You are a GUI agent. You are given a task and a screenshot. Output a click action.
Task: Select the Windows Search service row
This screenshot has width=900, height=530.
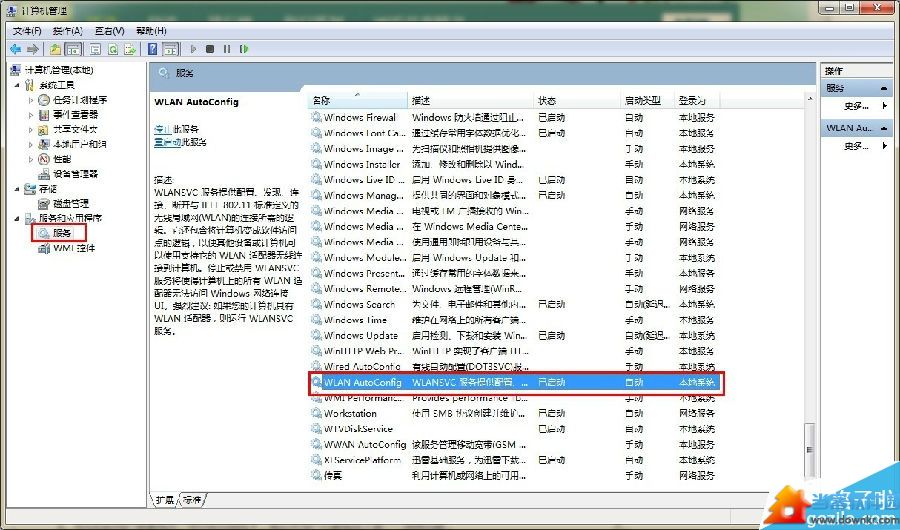click(514, 304)
